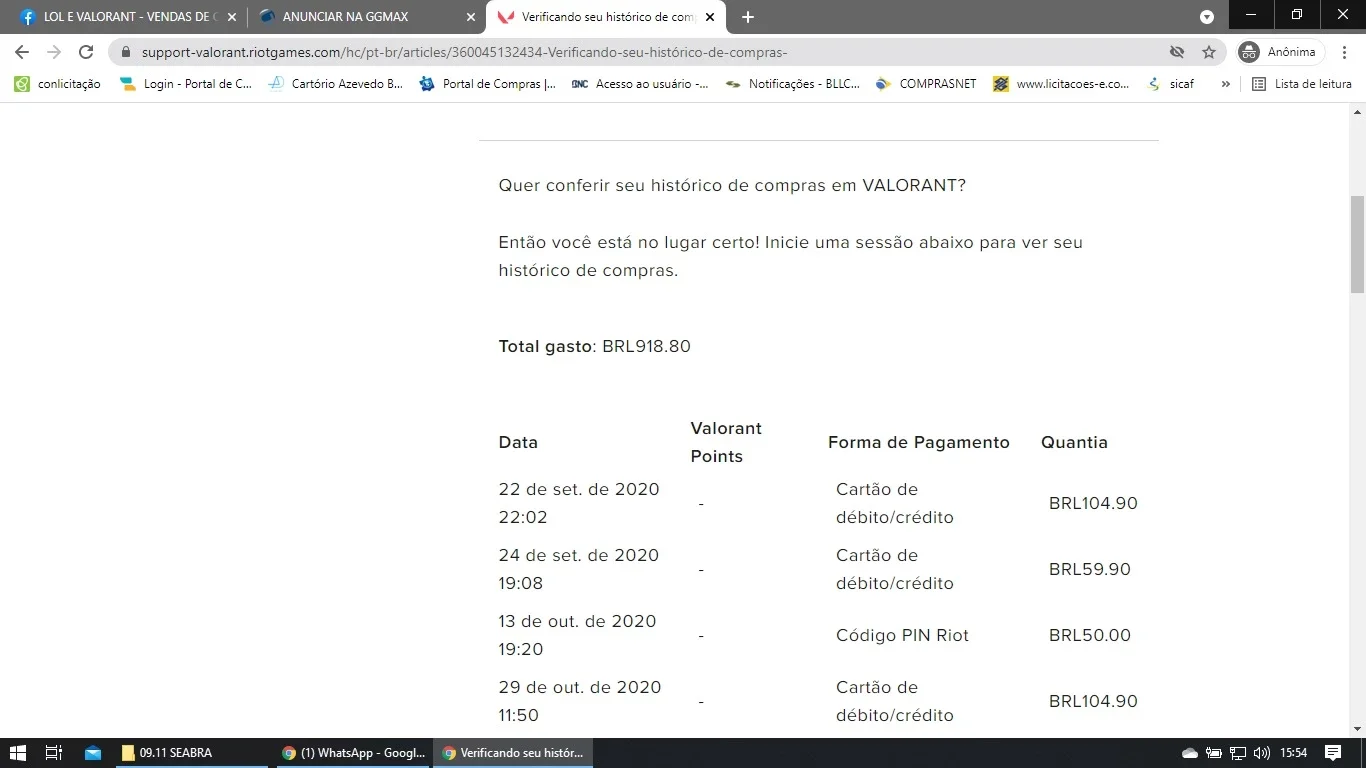Viewport: 1366px width, 768px height.
Task: Go back to the previous page
Action: pyautogui.click(x=22, y=52)
